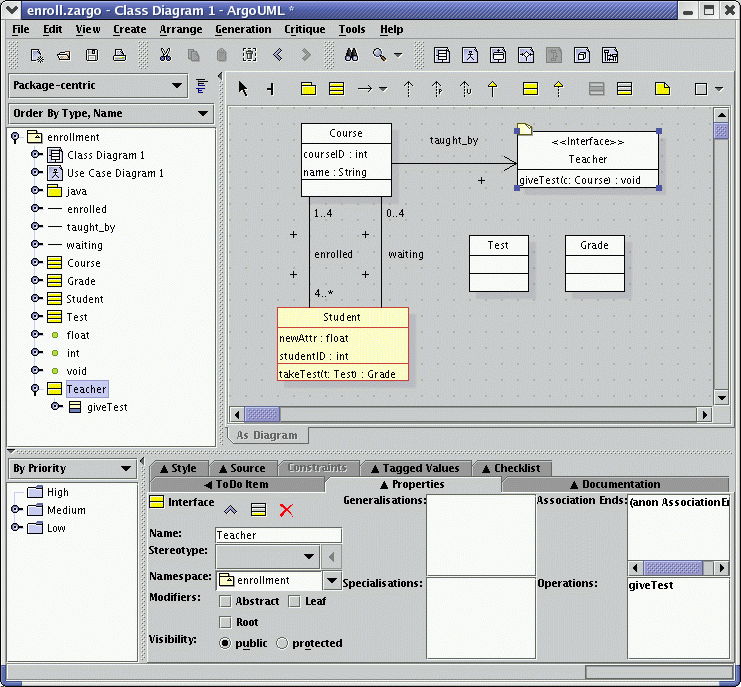Click the diagram horizontal scrollbar thumb
The image size is (741, 687).
point(262,414)
